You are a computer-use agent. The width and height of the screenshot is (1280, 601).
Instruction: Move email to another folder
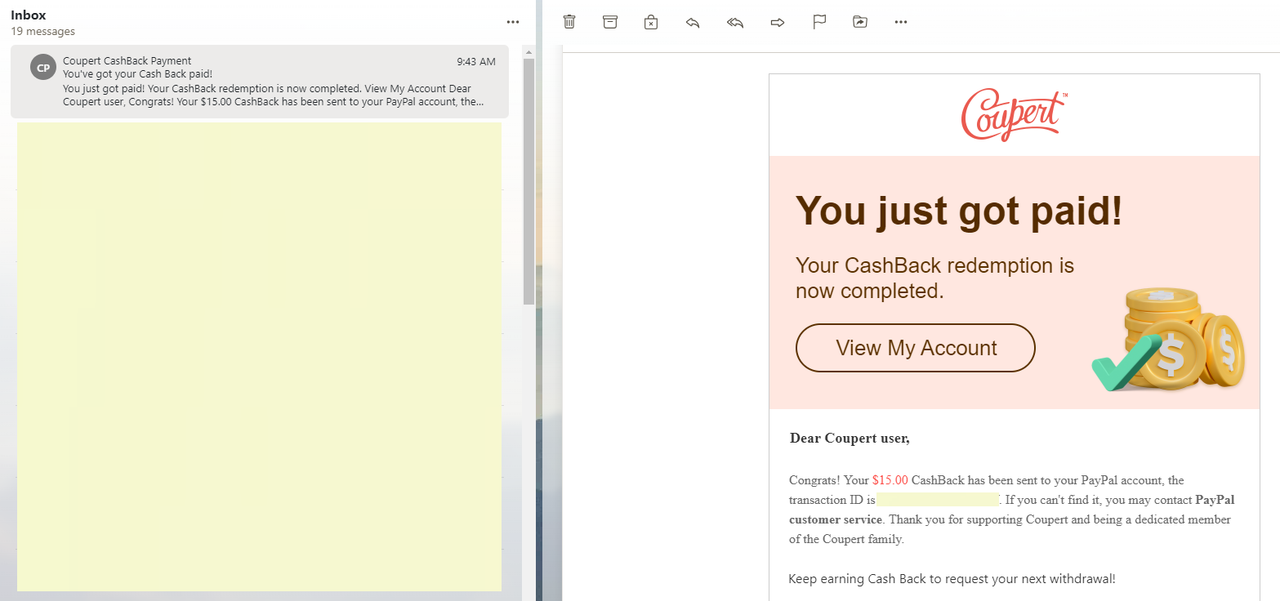tap(860, 22)
